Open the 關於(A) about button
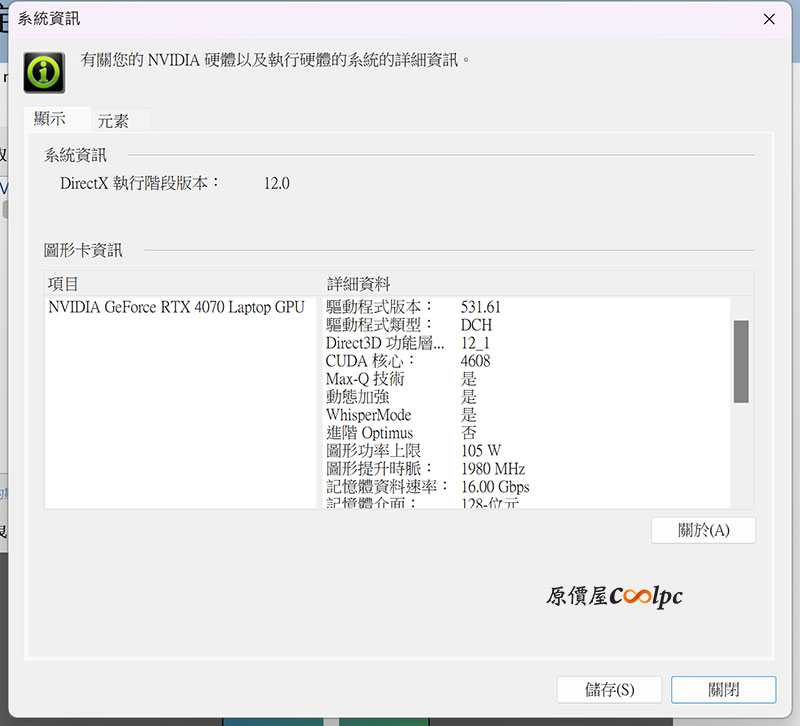 click(x=704, y=530)
